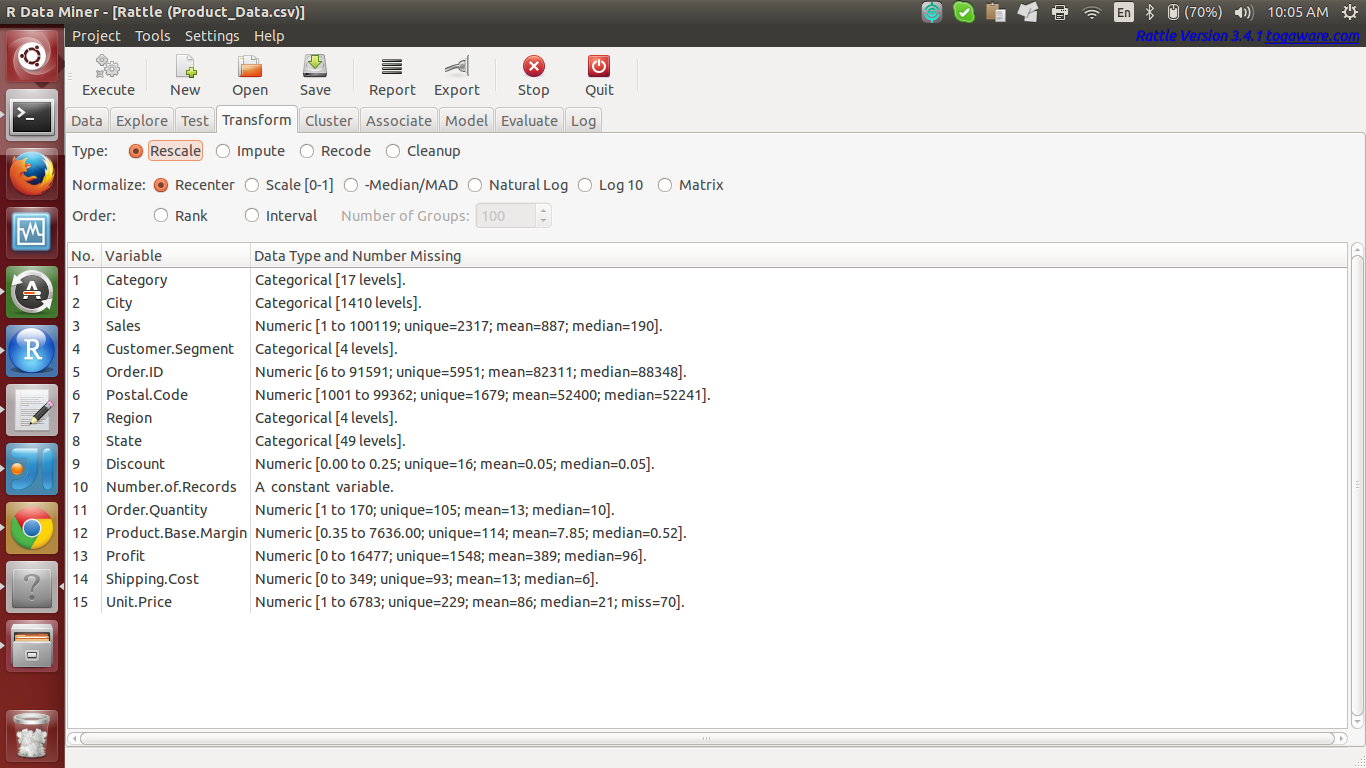Switch to the Evaluate tab
This screenshot has height=768, width=1366.
click(x=529, y=121)
